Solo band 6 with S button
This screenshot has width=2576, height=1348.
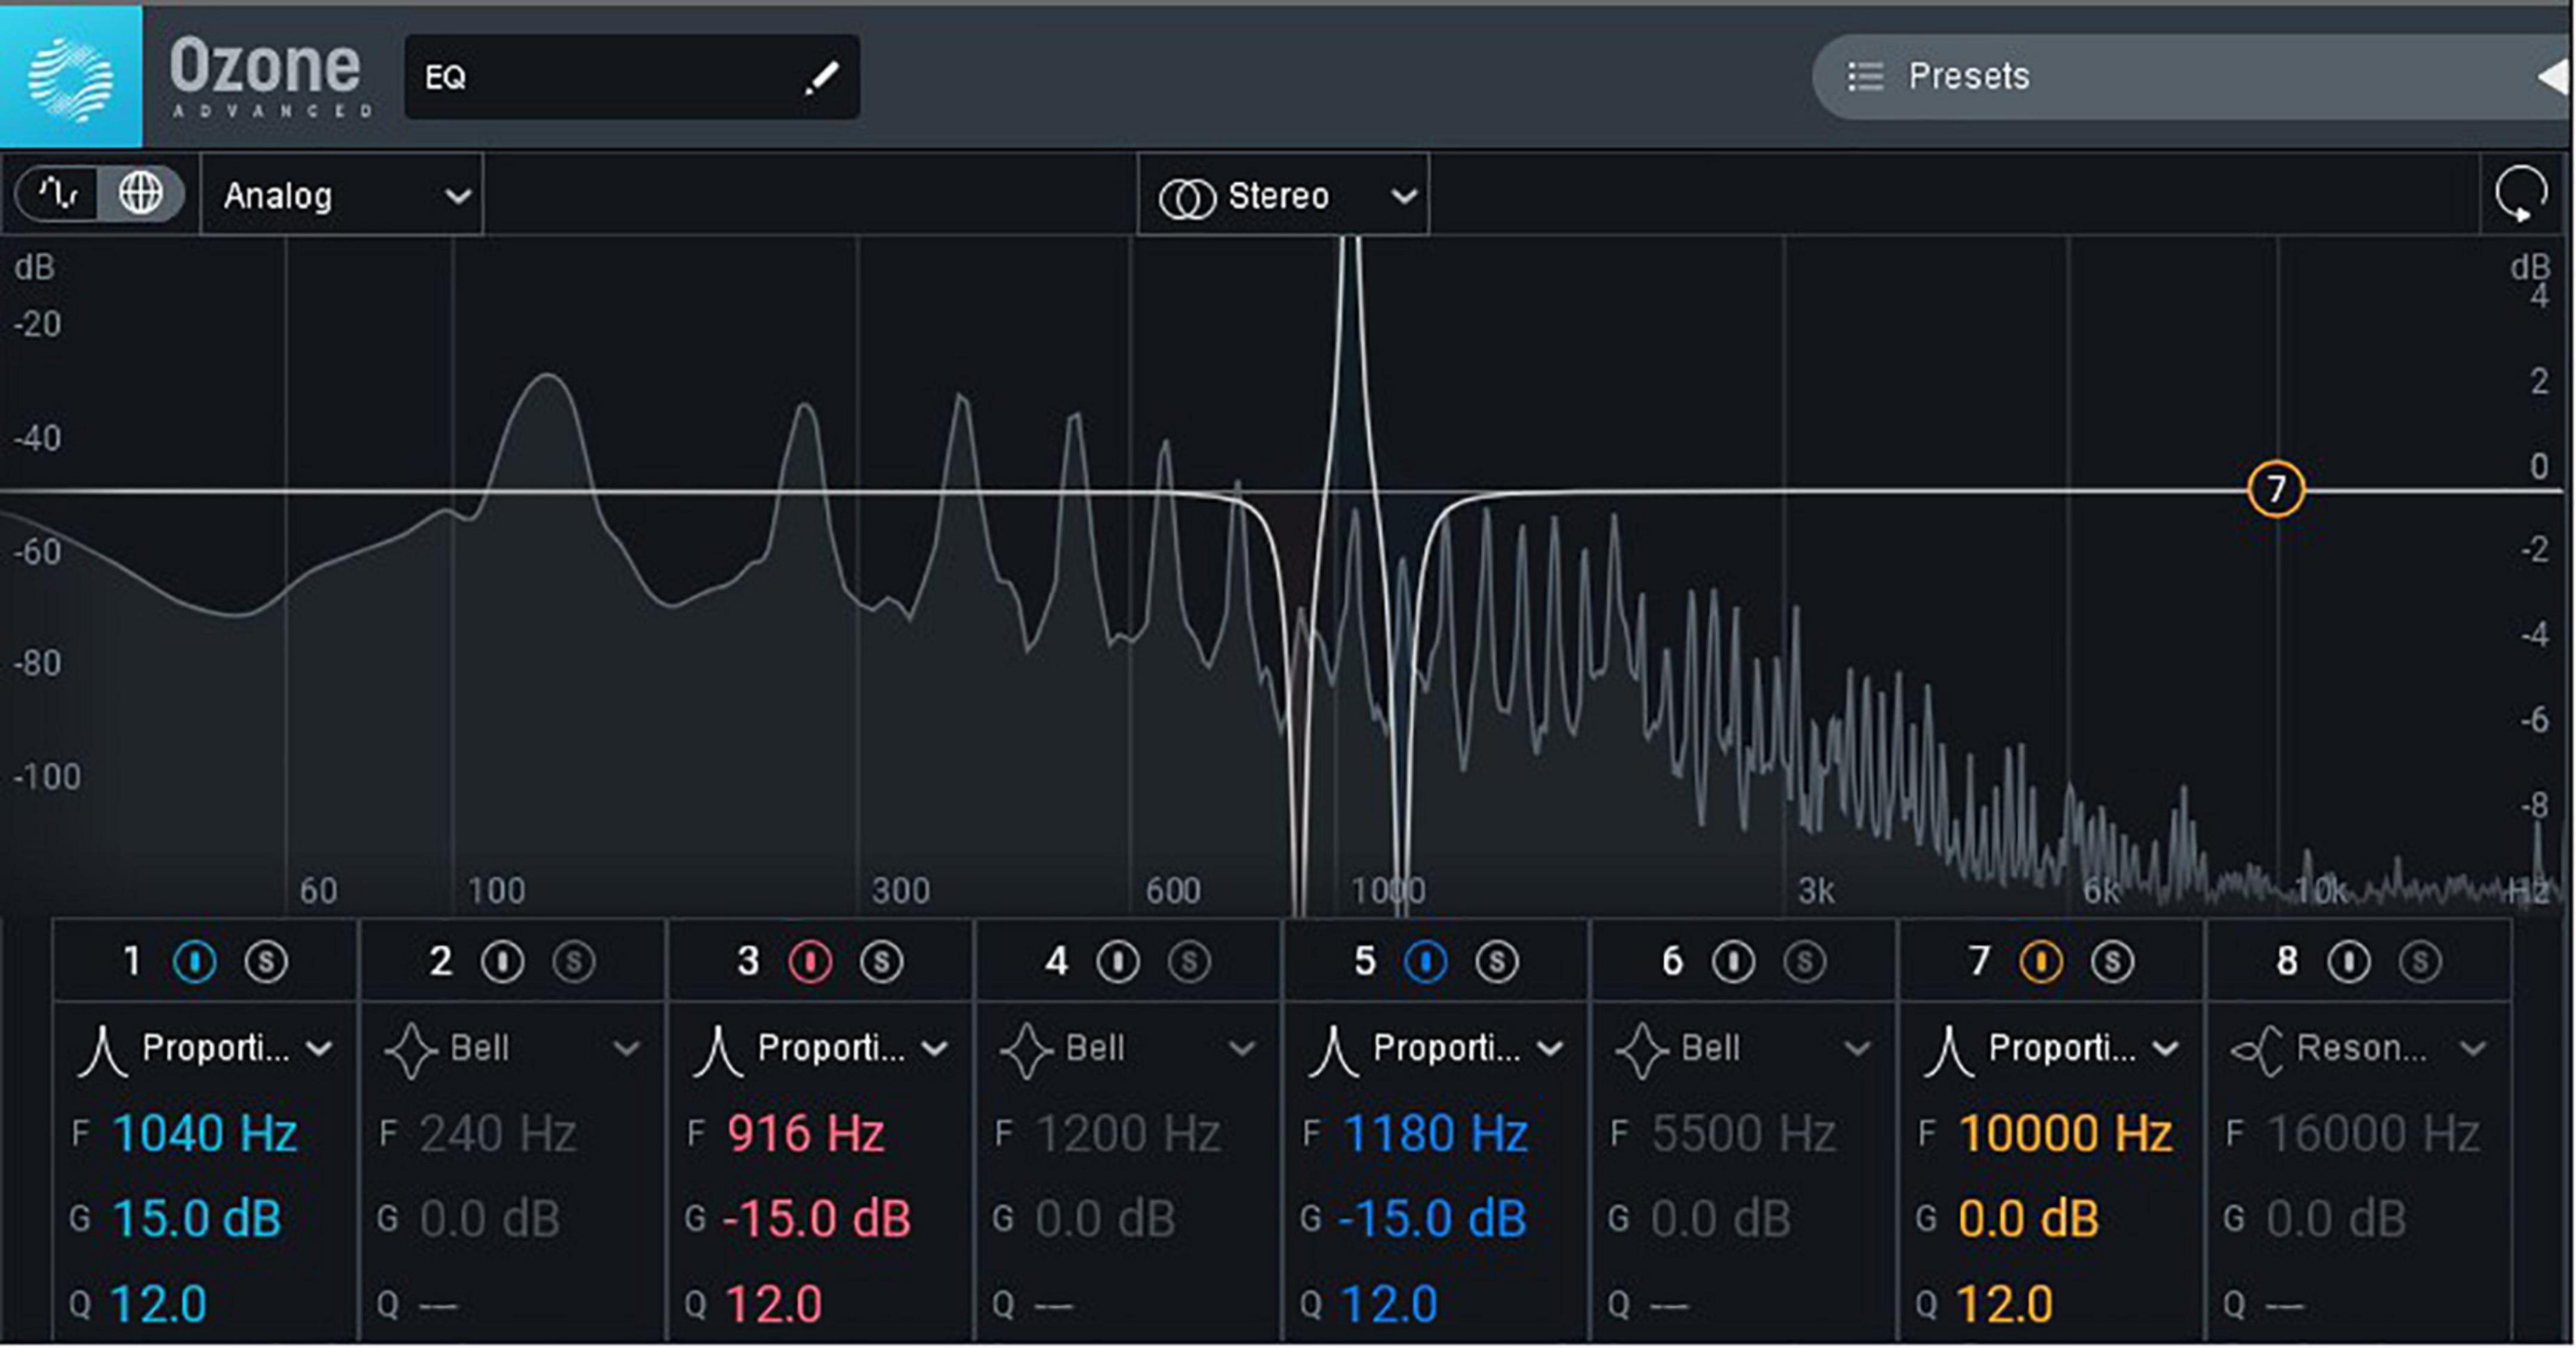tap(1805, 962)
